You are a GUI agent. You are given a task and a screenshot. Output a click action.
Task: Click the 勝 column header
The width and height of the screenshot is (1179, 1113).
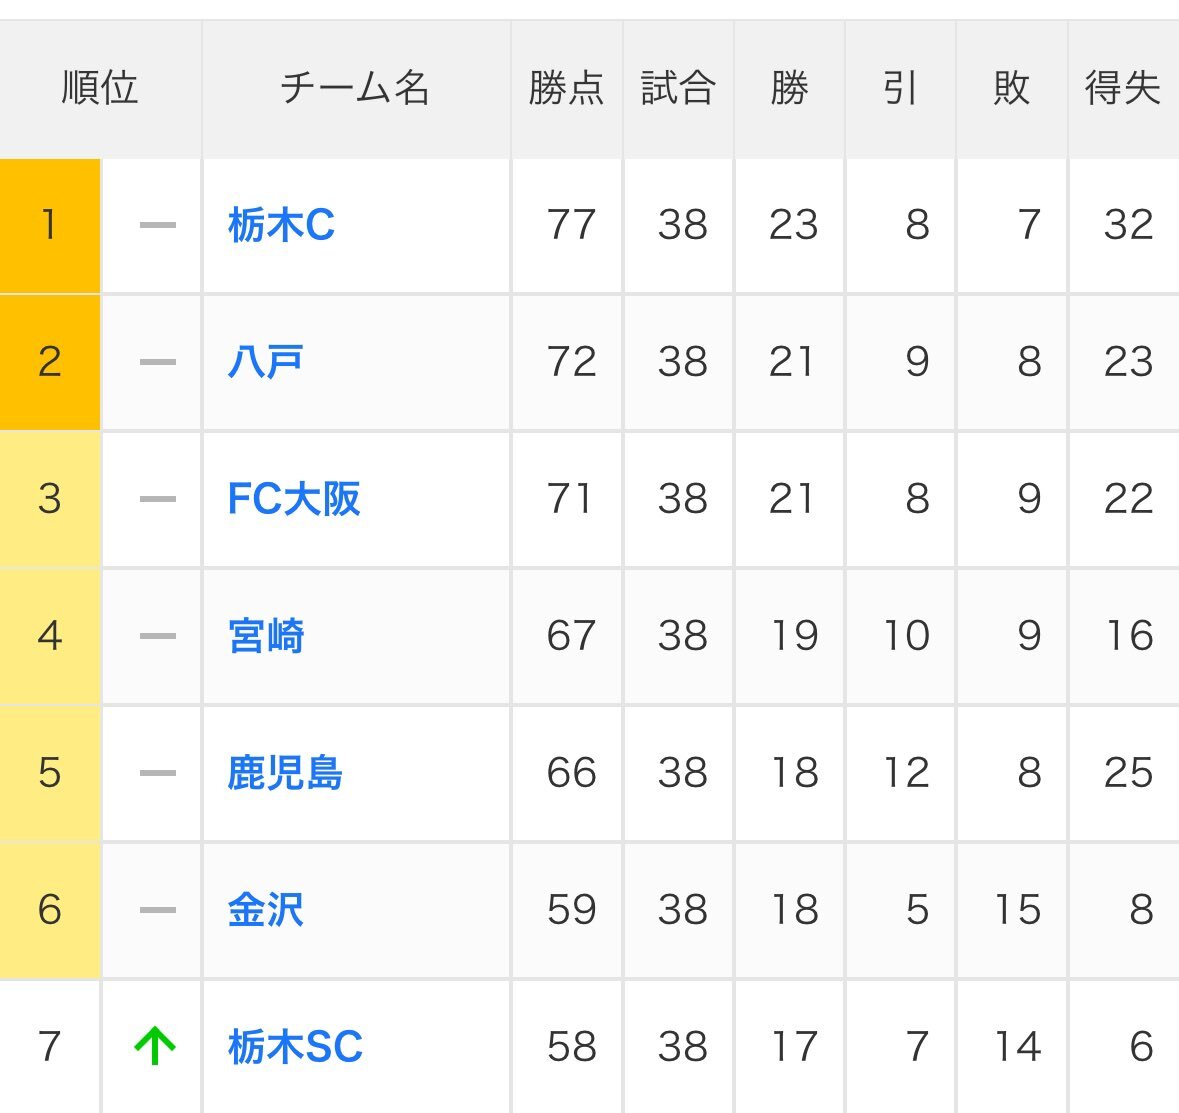[789, 89]
